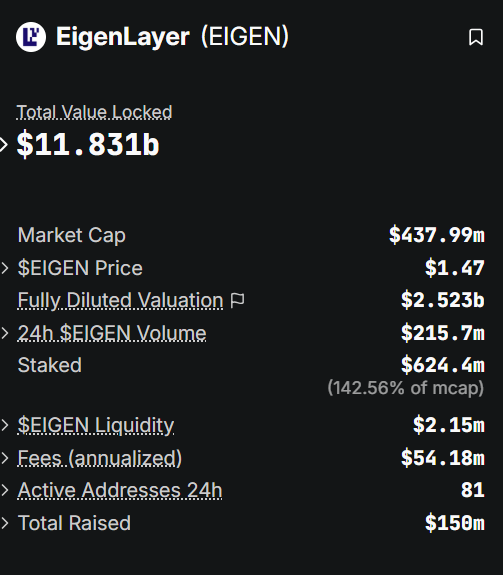Click the EigenLayer title text
Viewport: 503px width, 575px height.
(x=123, y=37)
